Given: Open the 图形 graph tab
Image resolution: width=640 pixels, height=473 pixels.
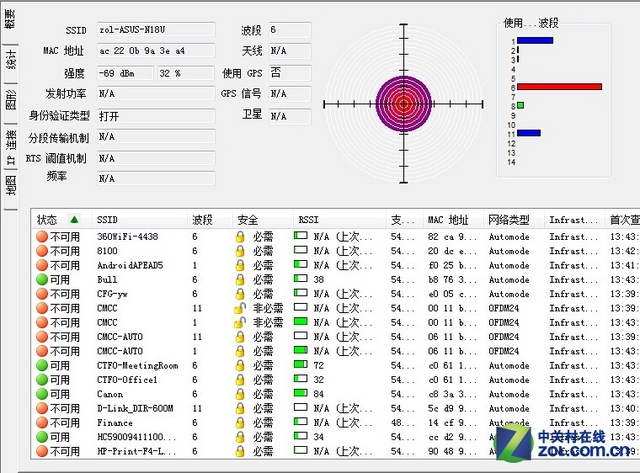Looking at the screenshot, I should (11, 100).
